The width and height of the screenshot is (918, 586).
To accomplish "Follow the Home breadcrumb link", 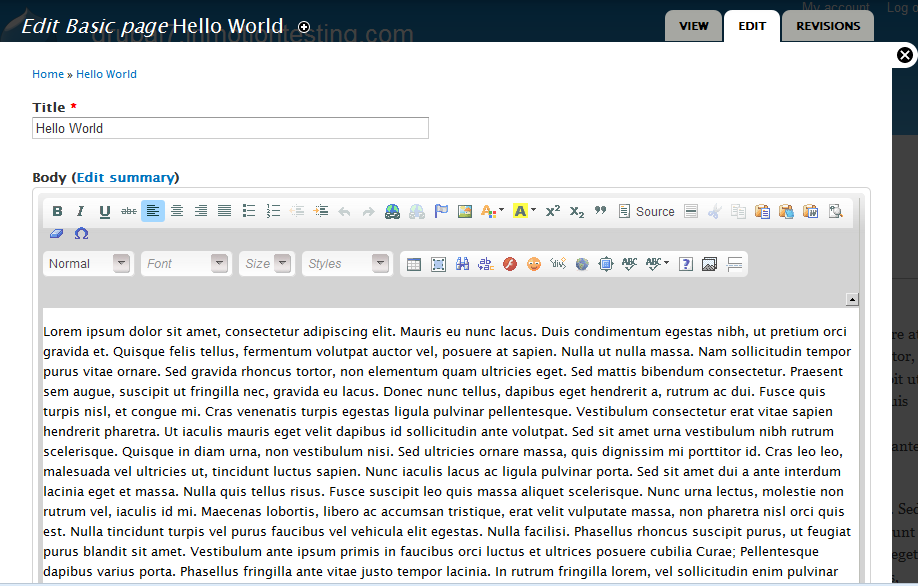I will tap(48, 74).
